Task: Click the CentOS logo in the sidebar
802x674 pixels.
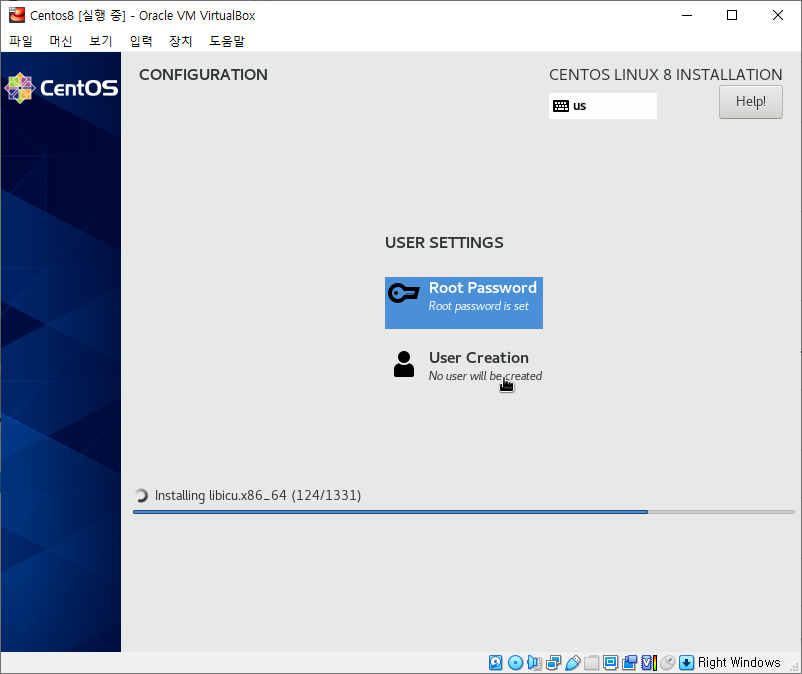Action: (x=61, y=88)
